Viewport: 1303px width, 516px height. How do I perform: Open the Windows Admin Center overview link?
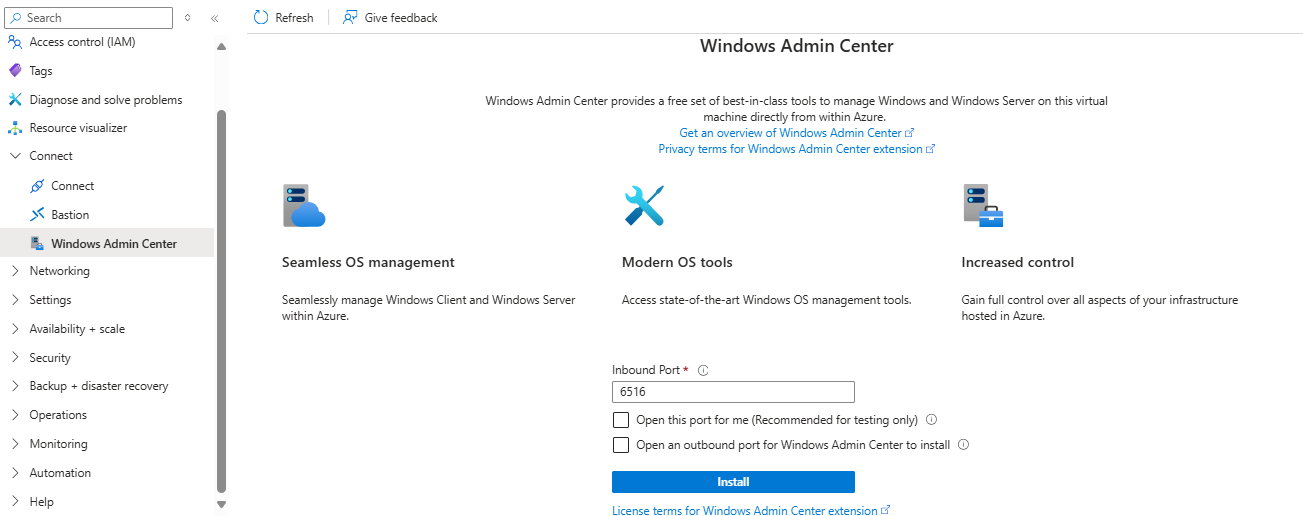pos(790,133)
